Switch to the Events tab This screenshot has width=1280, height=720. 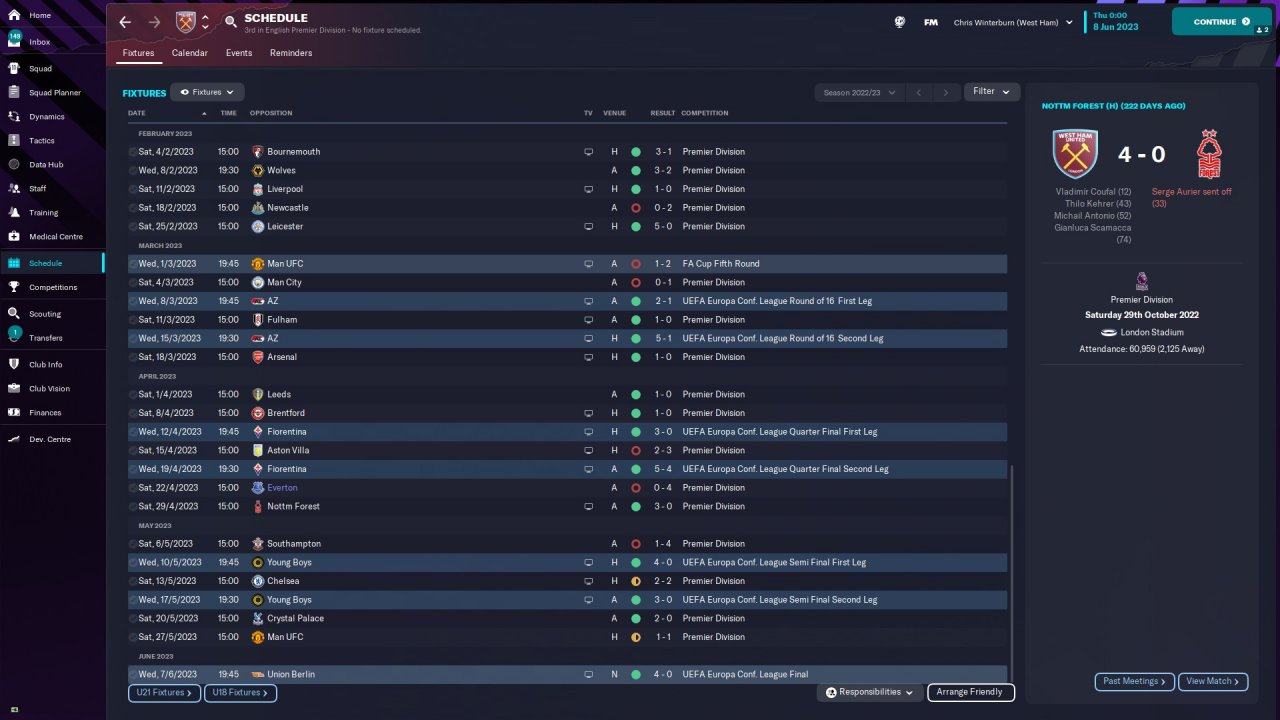(239, 53)
